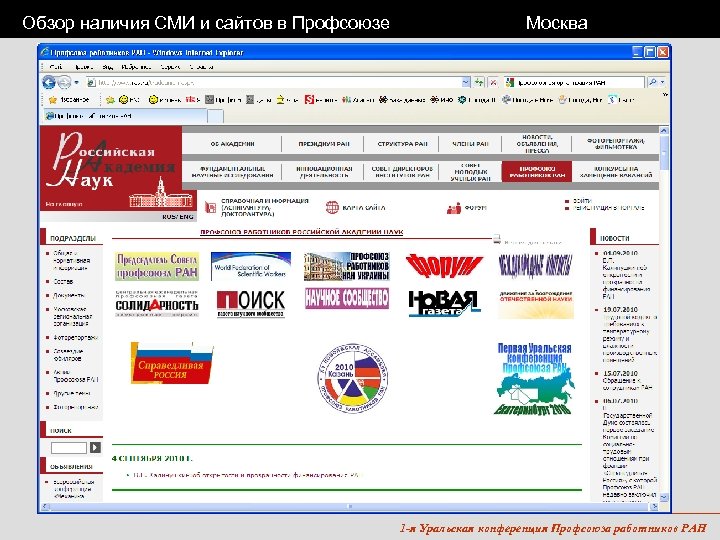Open the site map globe icon
This screenshot has height=540, width=720.
point(332,208)
